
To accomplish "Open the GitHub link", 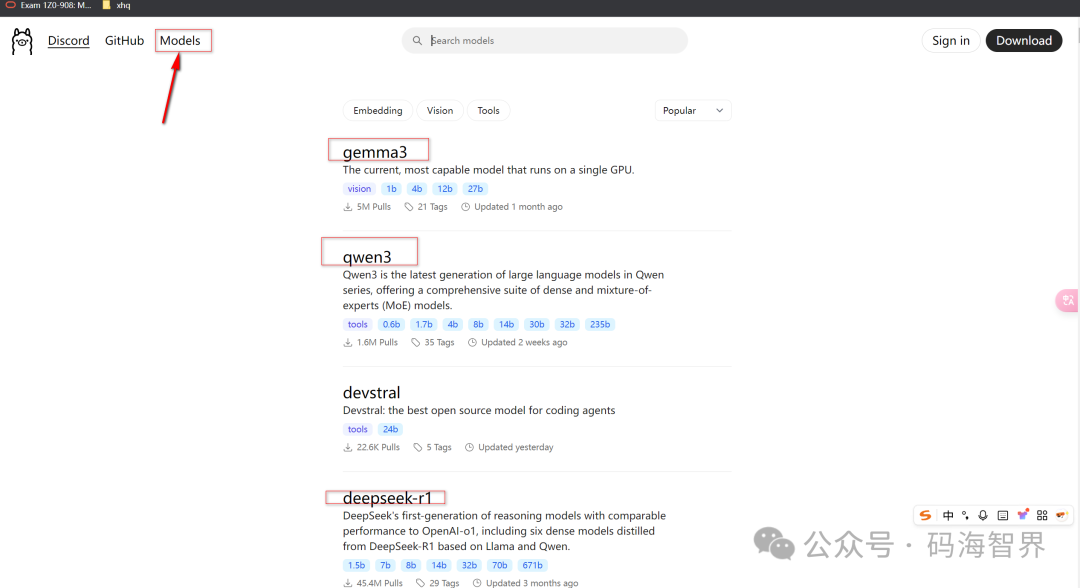I will click(124, 41).
